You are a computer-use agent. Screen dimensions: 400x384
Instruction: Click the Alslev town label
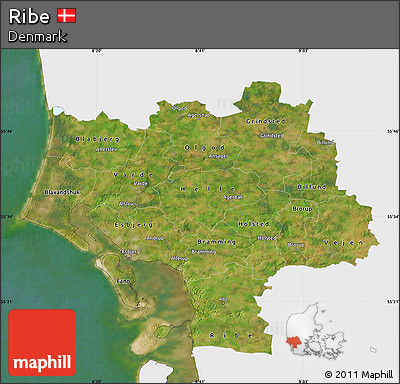pos(126,204)
